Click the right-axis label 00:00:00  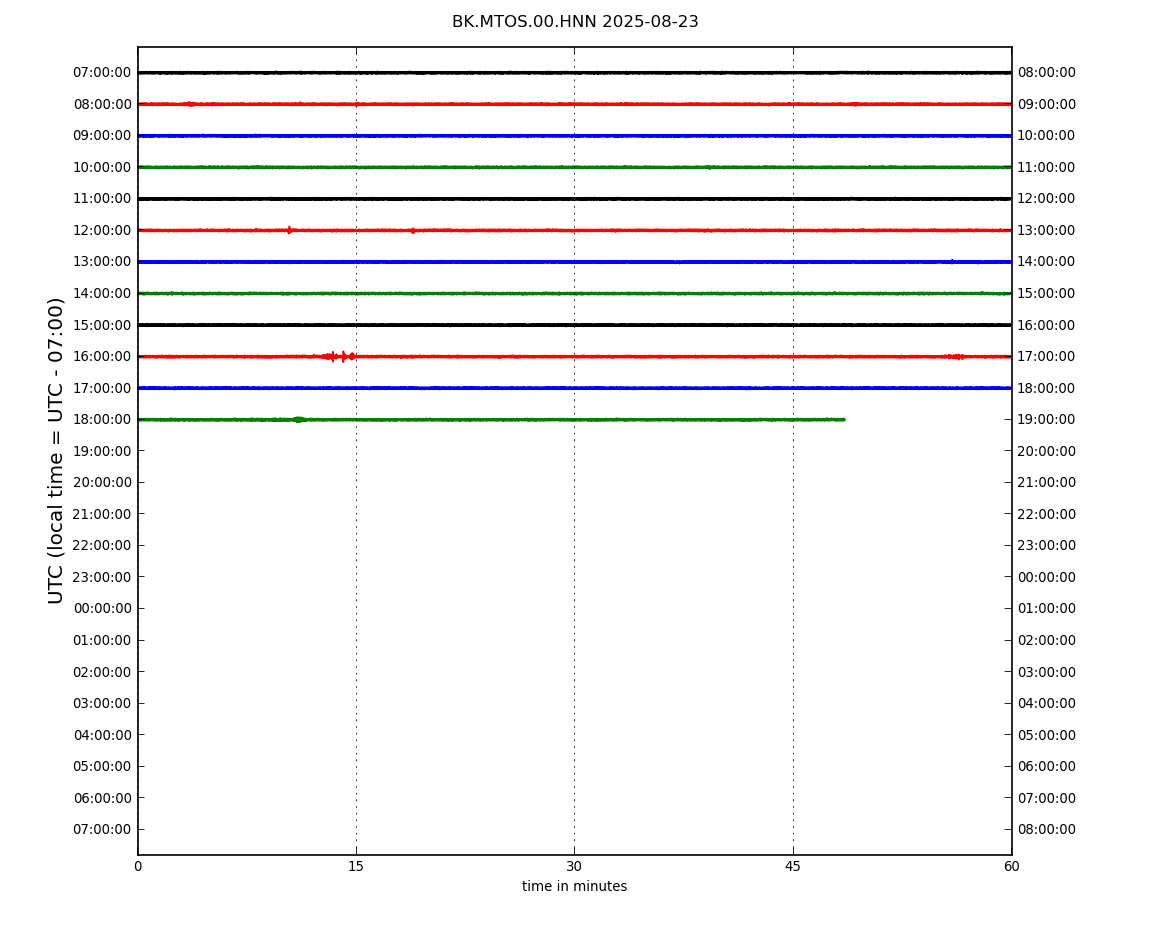(1047, 577)
